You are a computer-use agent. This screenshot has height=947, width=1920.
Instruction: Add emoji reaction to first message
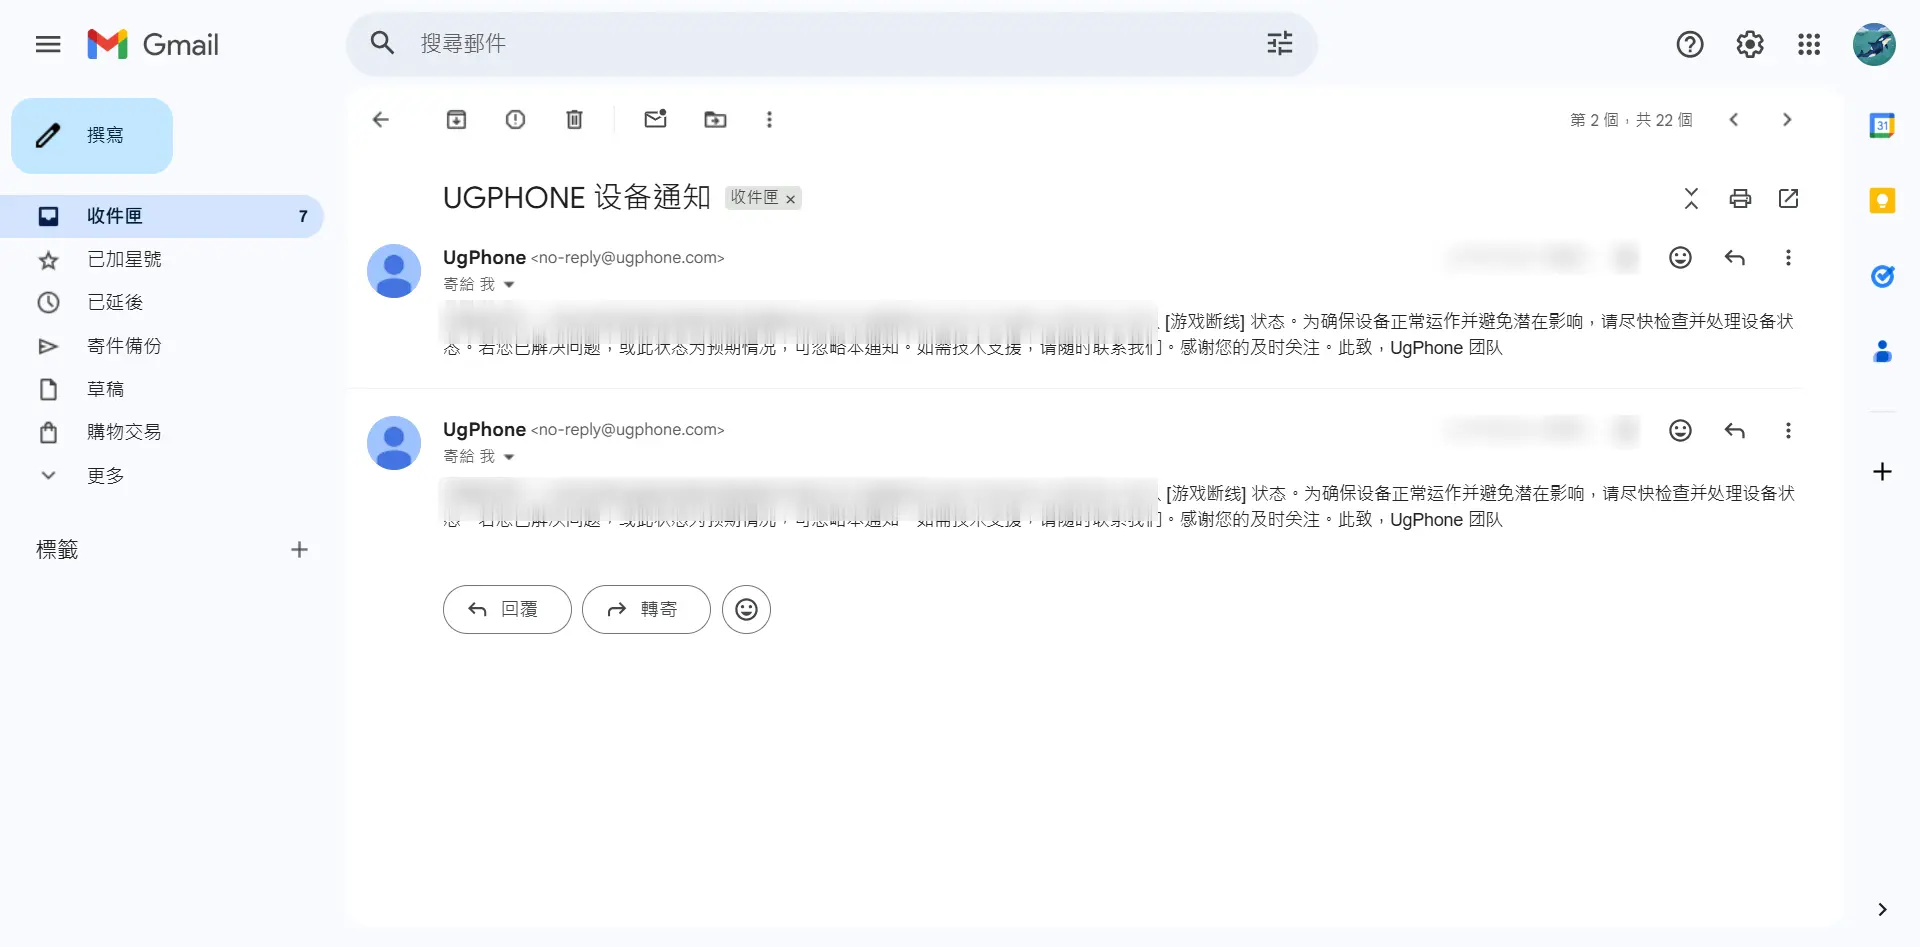coord(1680,258)
